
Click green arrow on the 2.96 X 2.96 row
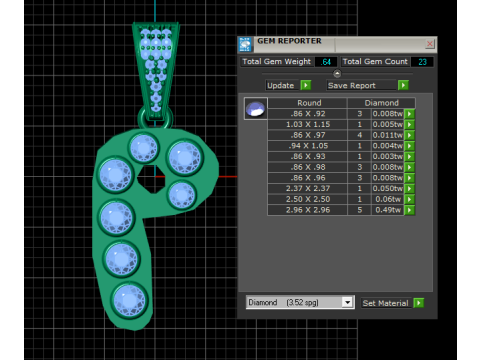[409, 210]
